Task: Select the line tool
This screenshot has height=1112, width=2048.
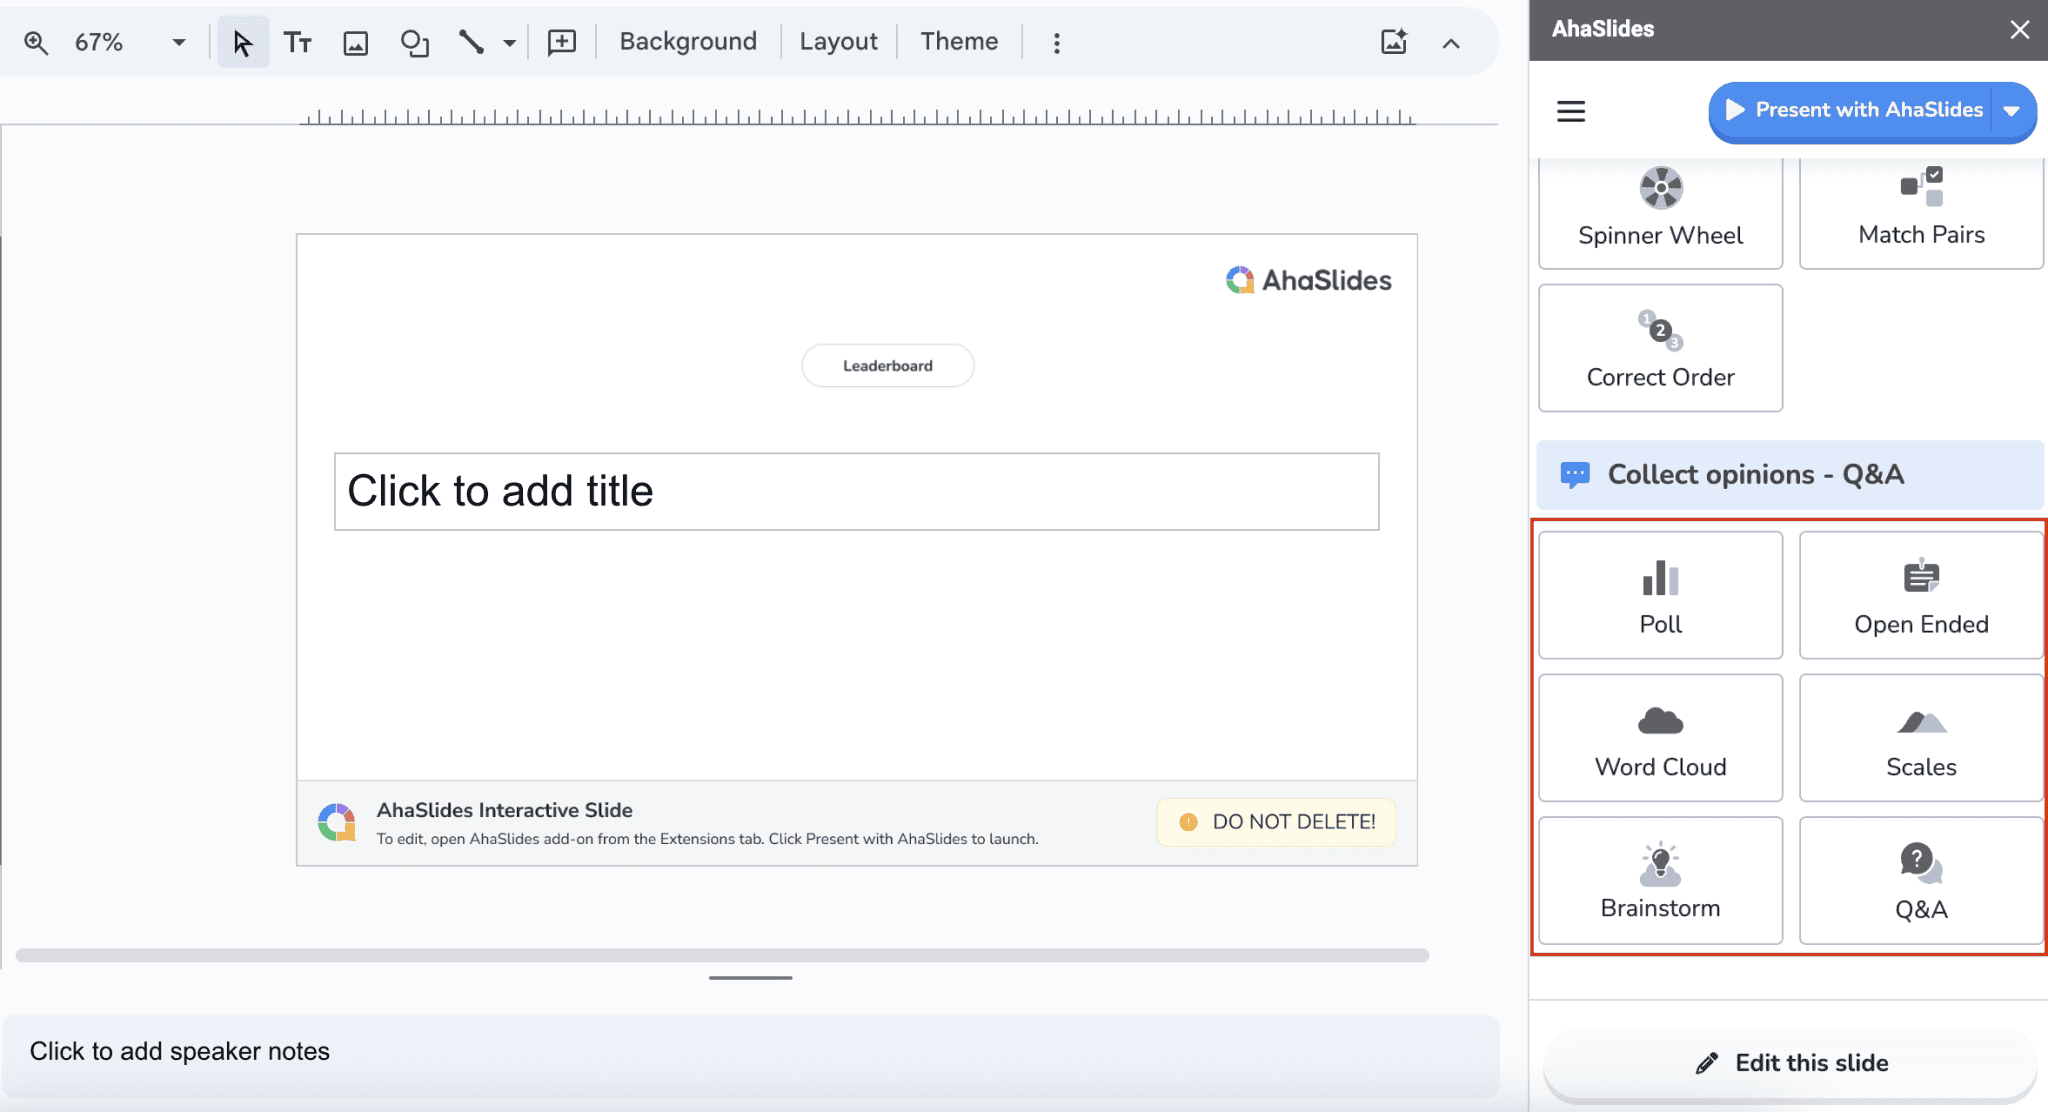Action: (470, 42)
